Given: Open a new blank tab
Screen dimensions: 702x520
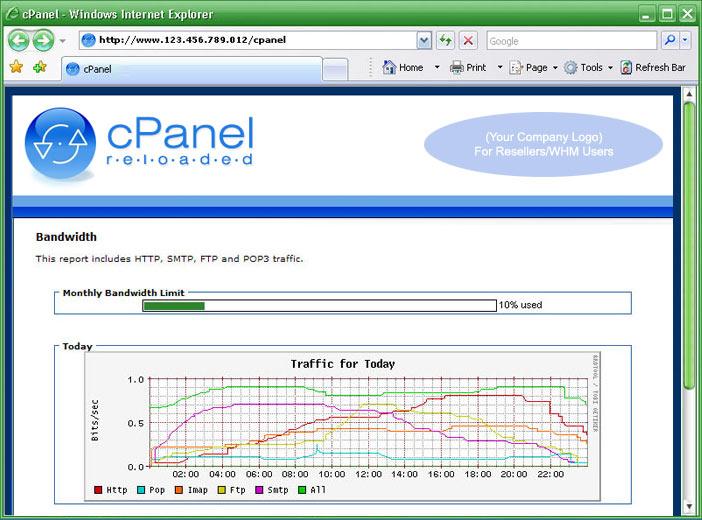Looking at the screenshot, I should [x=335, y=70].
